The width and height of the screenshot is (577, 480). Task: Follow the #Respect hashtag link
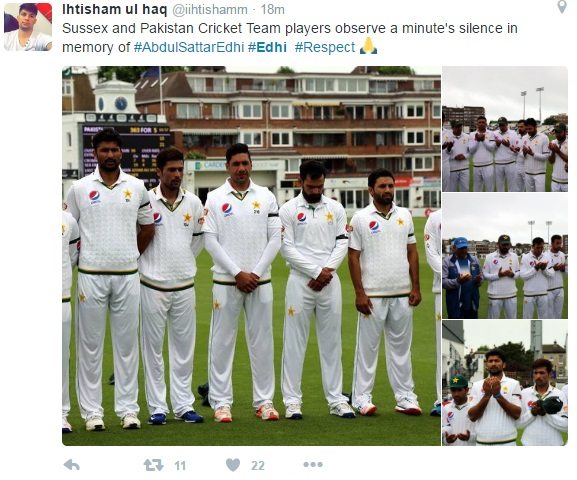[x=325, y=47]
